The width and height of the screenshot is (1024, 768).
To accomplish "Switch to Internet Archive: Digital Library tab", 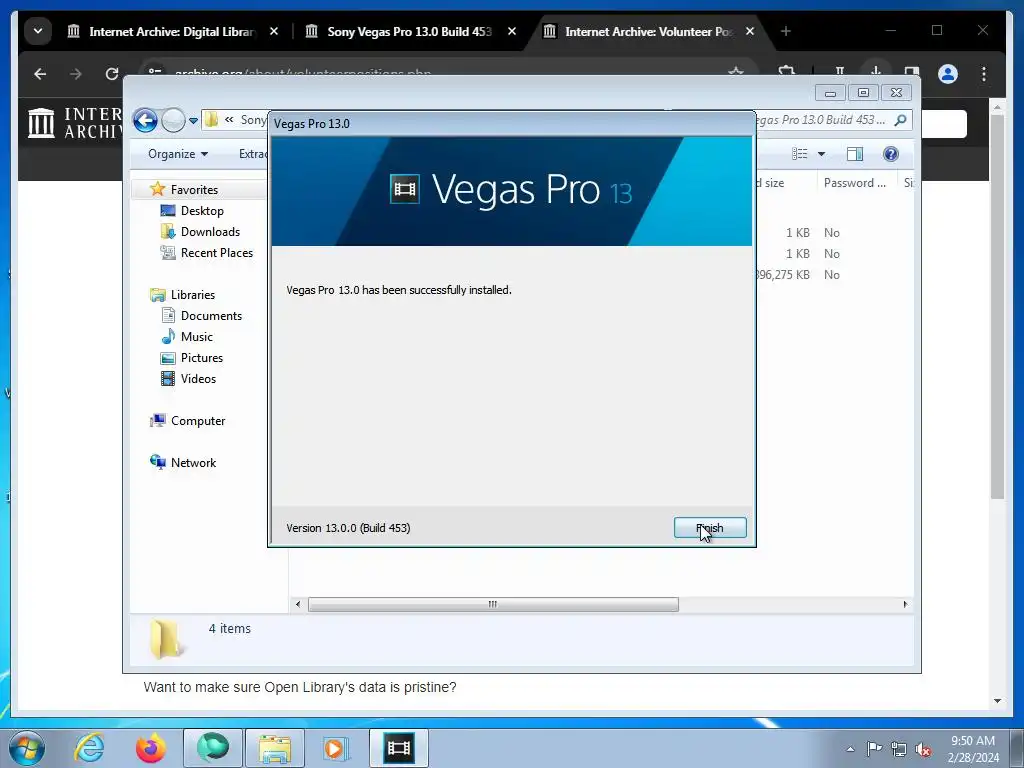I will tap(171, 31).
